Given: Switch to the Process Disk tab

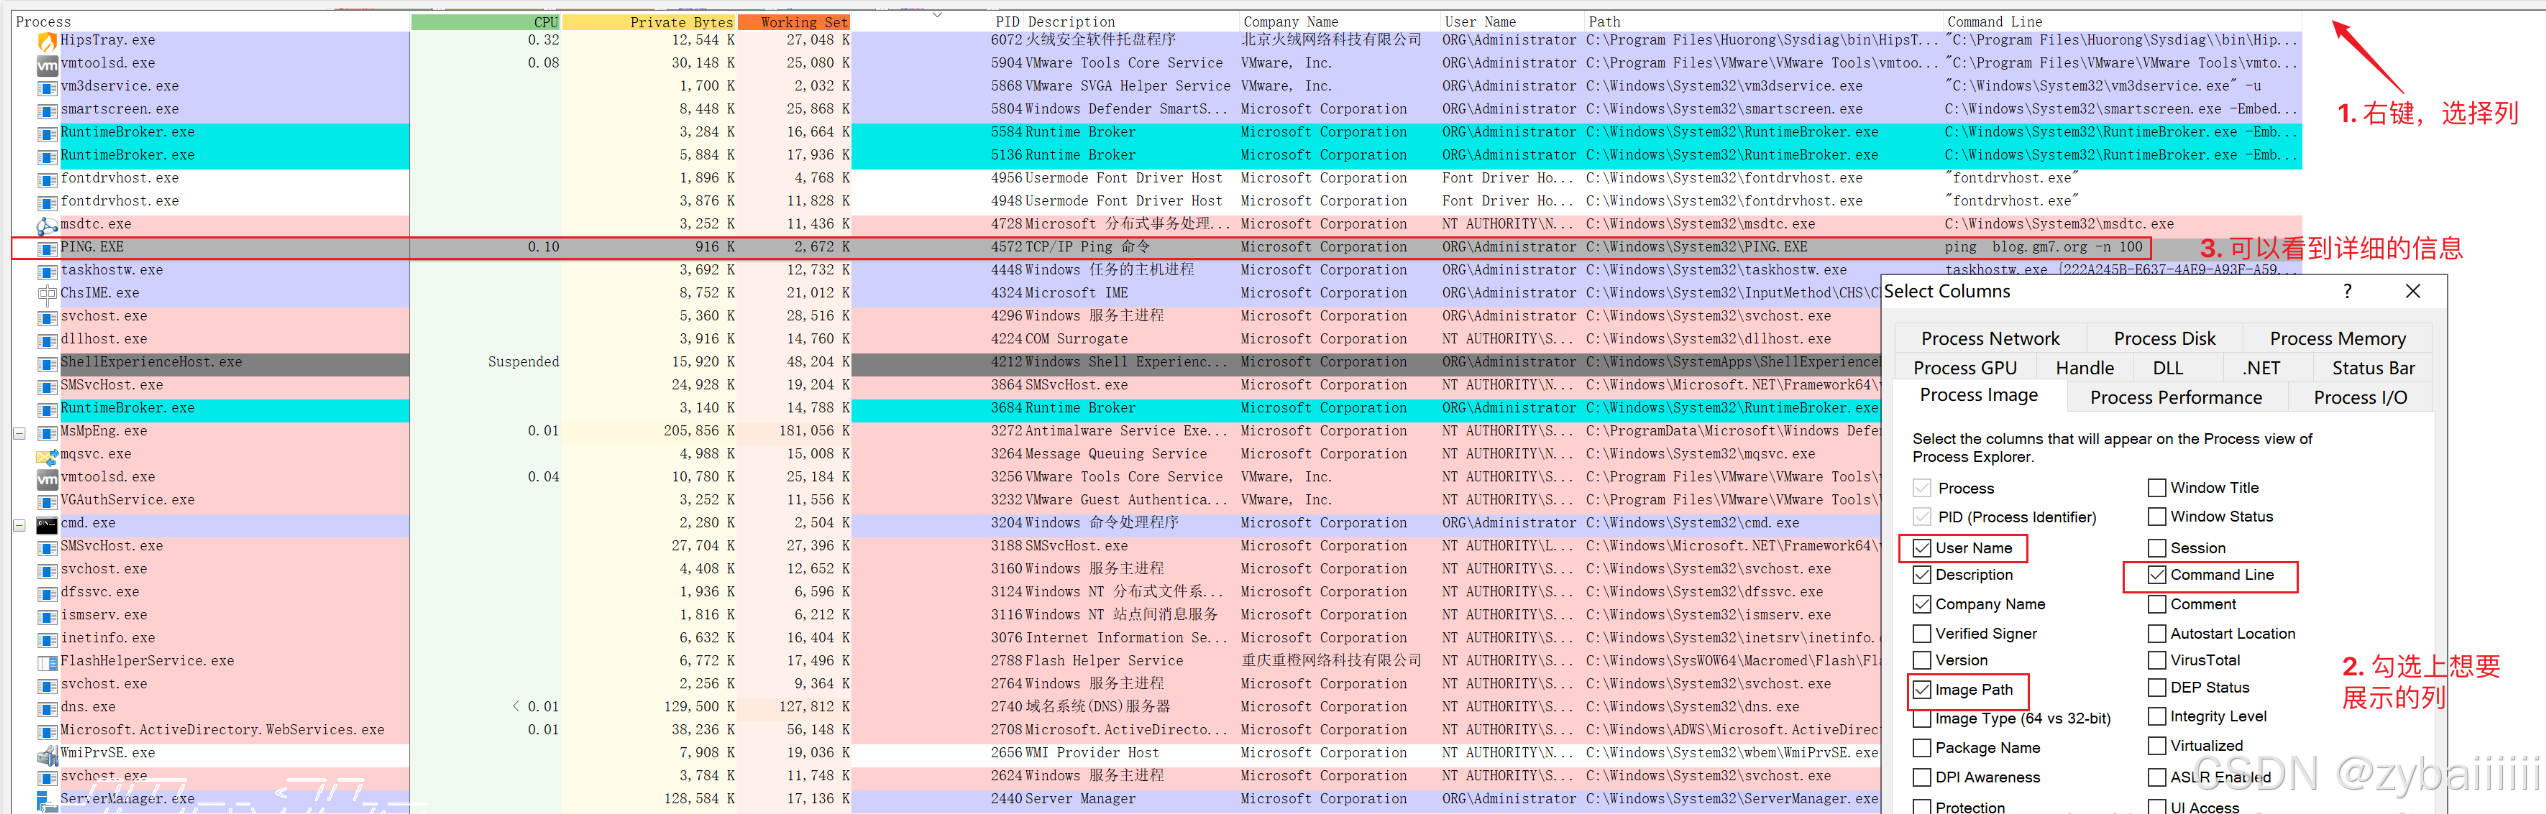Looking at the screenshot, I should (x=2164, y=339).
